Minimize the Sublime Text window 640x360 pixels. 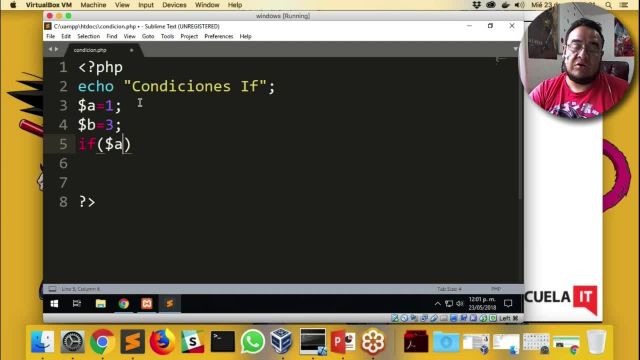tap(469, 26)
